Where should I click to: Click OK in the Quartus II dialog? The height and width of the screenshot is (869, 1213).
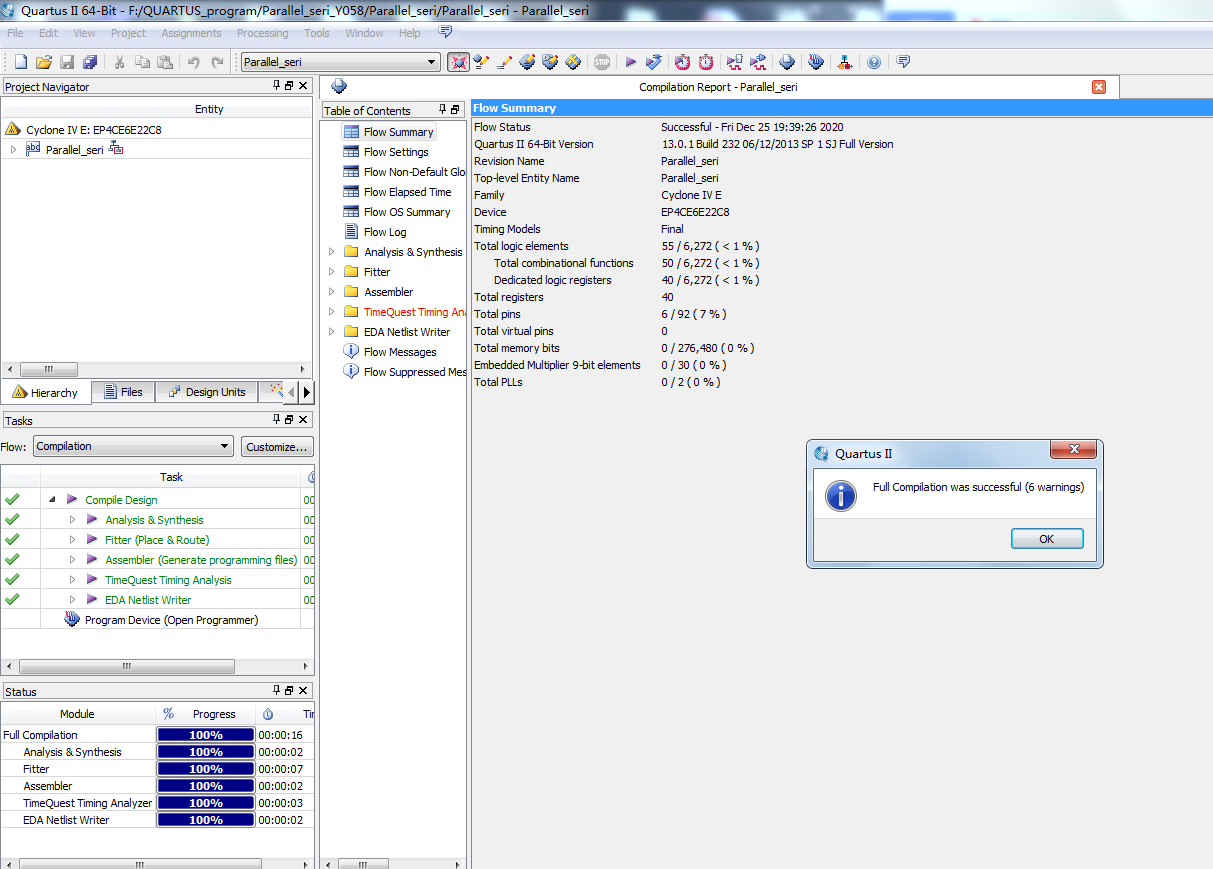[1046, 539]
